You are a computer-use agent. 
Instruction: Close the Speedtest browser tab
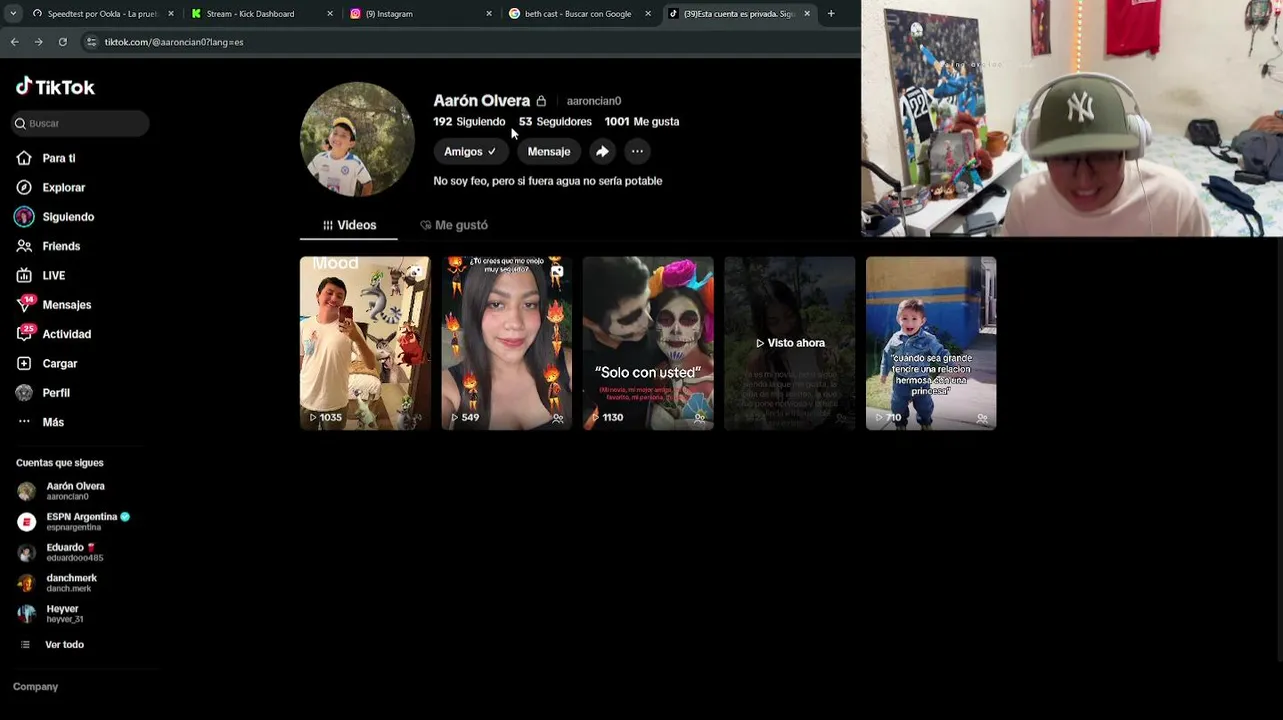click(x=171, y=14)
